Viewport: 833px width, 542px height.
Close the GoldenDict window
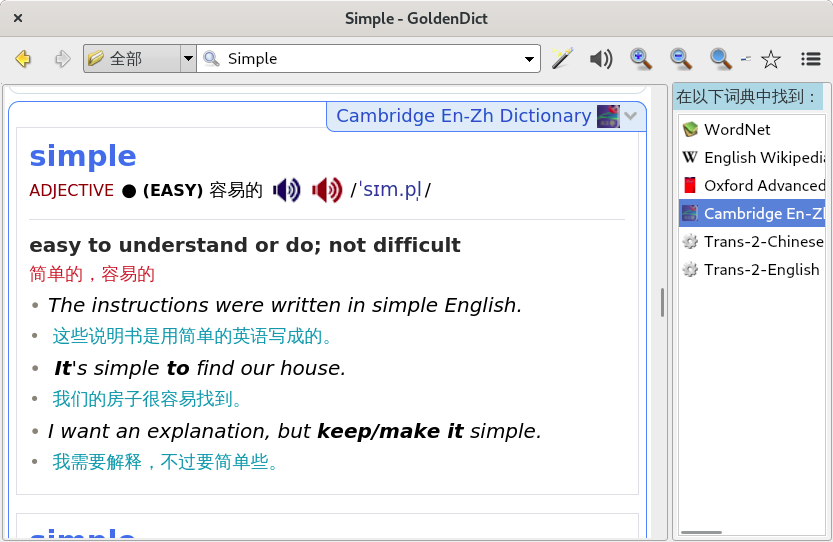coord(18,18)
